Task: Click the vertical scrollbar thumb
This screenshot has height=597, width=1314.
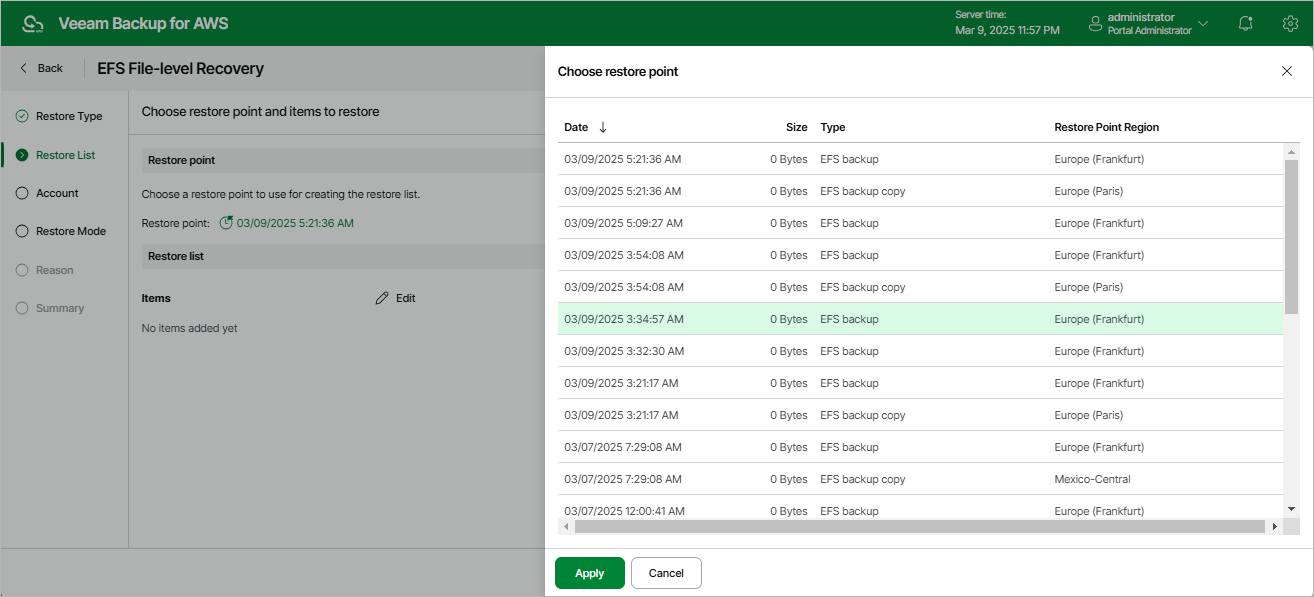Action: [1291, 236]
